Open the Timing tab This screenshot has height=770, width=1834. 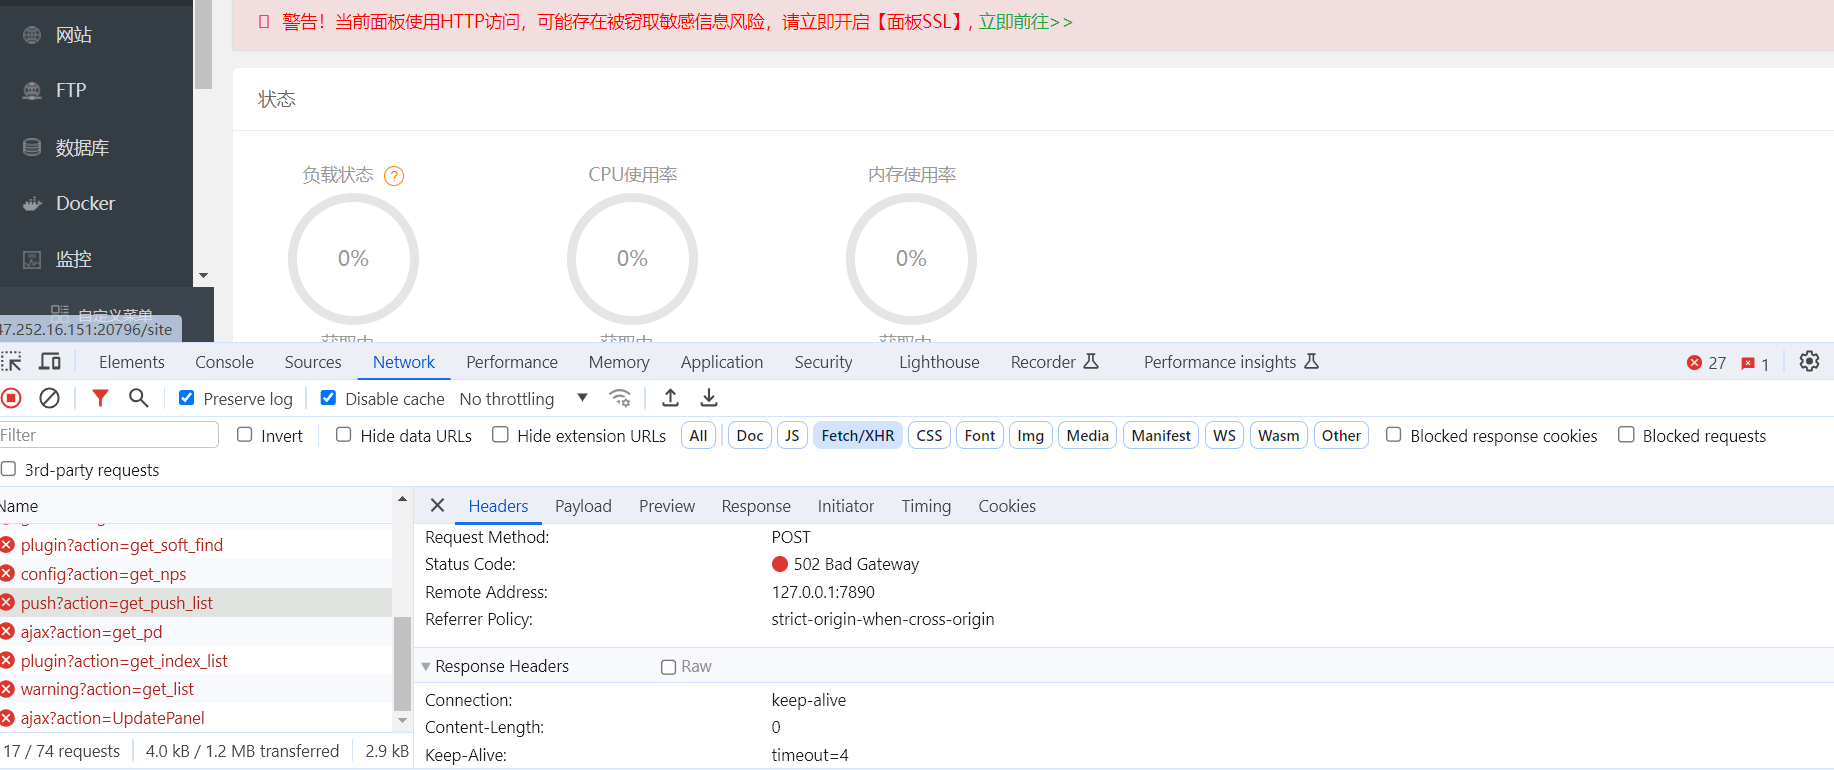coord(926,506)
